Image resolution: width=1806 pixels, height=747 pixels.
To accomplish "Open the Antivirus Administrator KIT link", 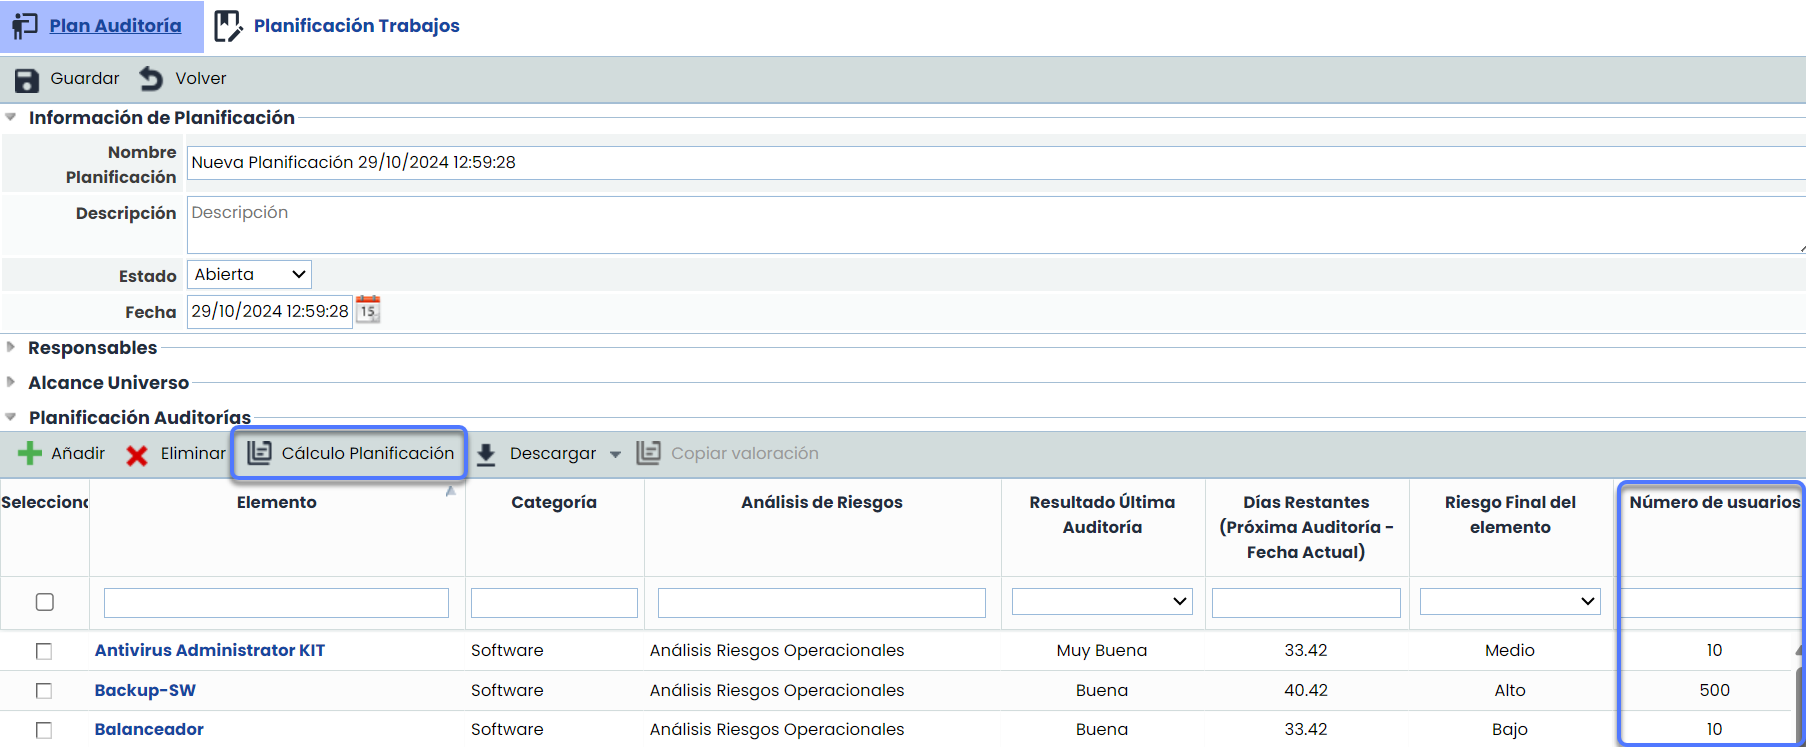I will tap(210, 651).
